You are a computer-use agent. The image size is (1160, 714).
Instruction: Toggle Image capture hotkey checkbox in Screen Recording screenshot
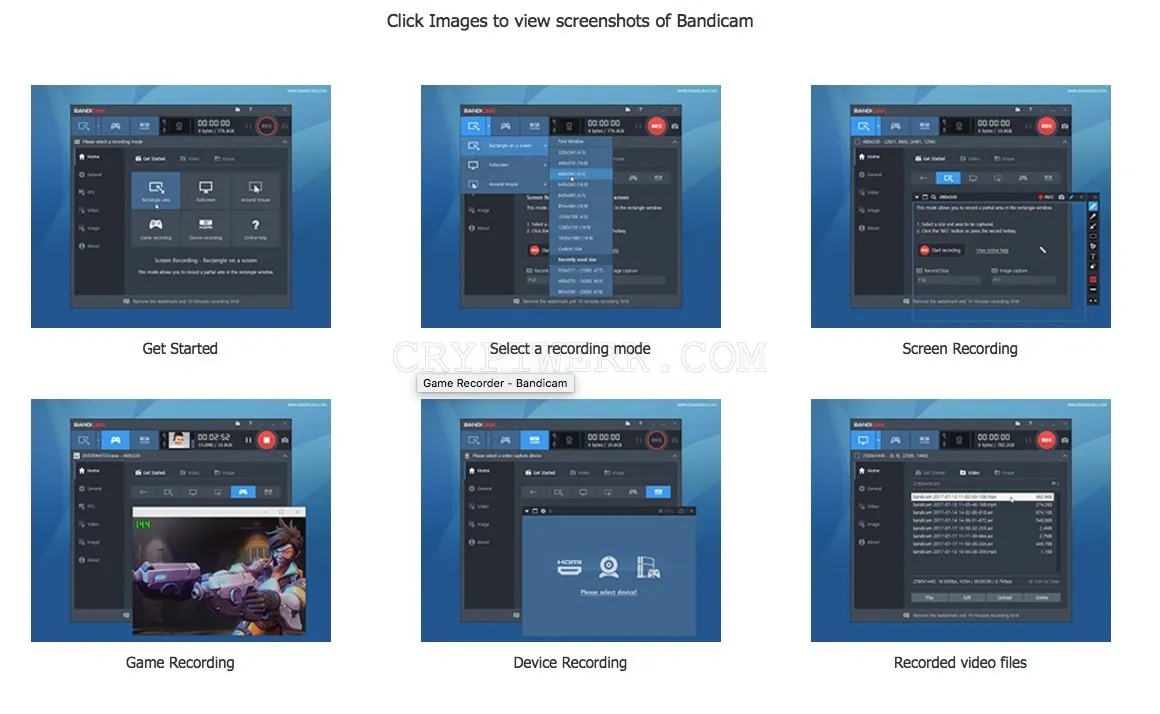coord(994,271)
